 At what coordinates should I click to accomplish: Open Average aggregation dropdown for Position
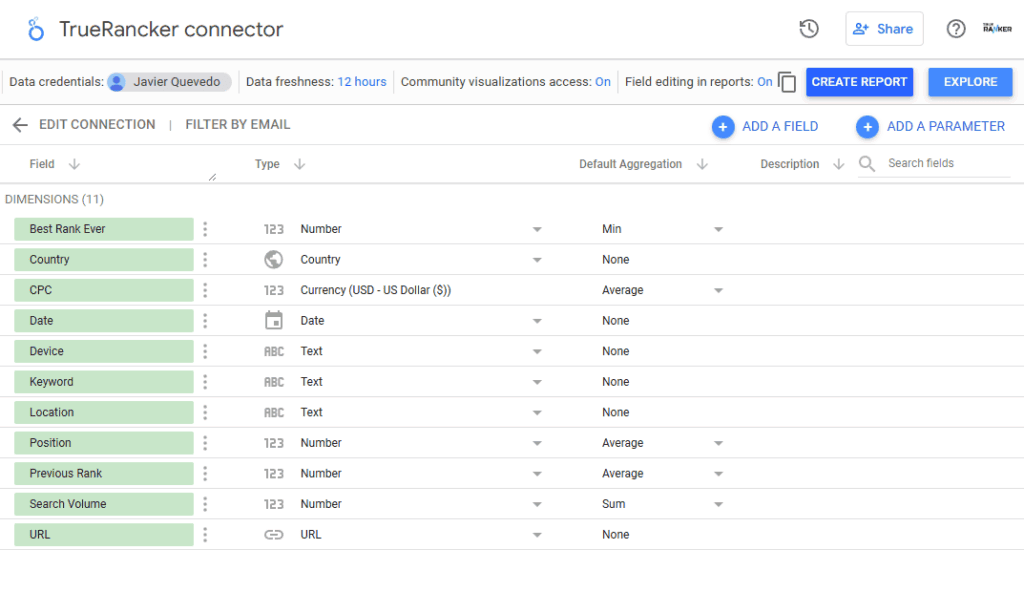point(718,443)
